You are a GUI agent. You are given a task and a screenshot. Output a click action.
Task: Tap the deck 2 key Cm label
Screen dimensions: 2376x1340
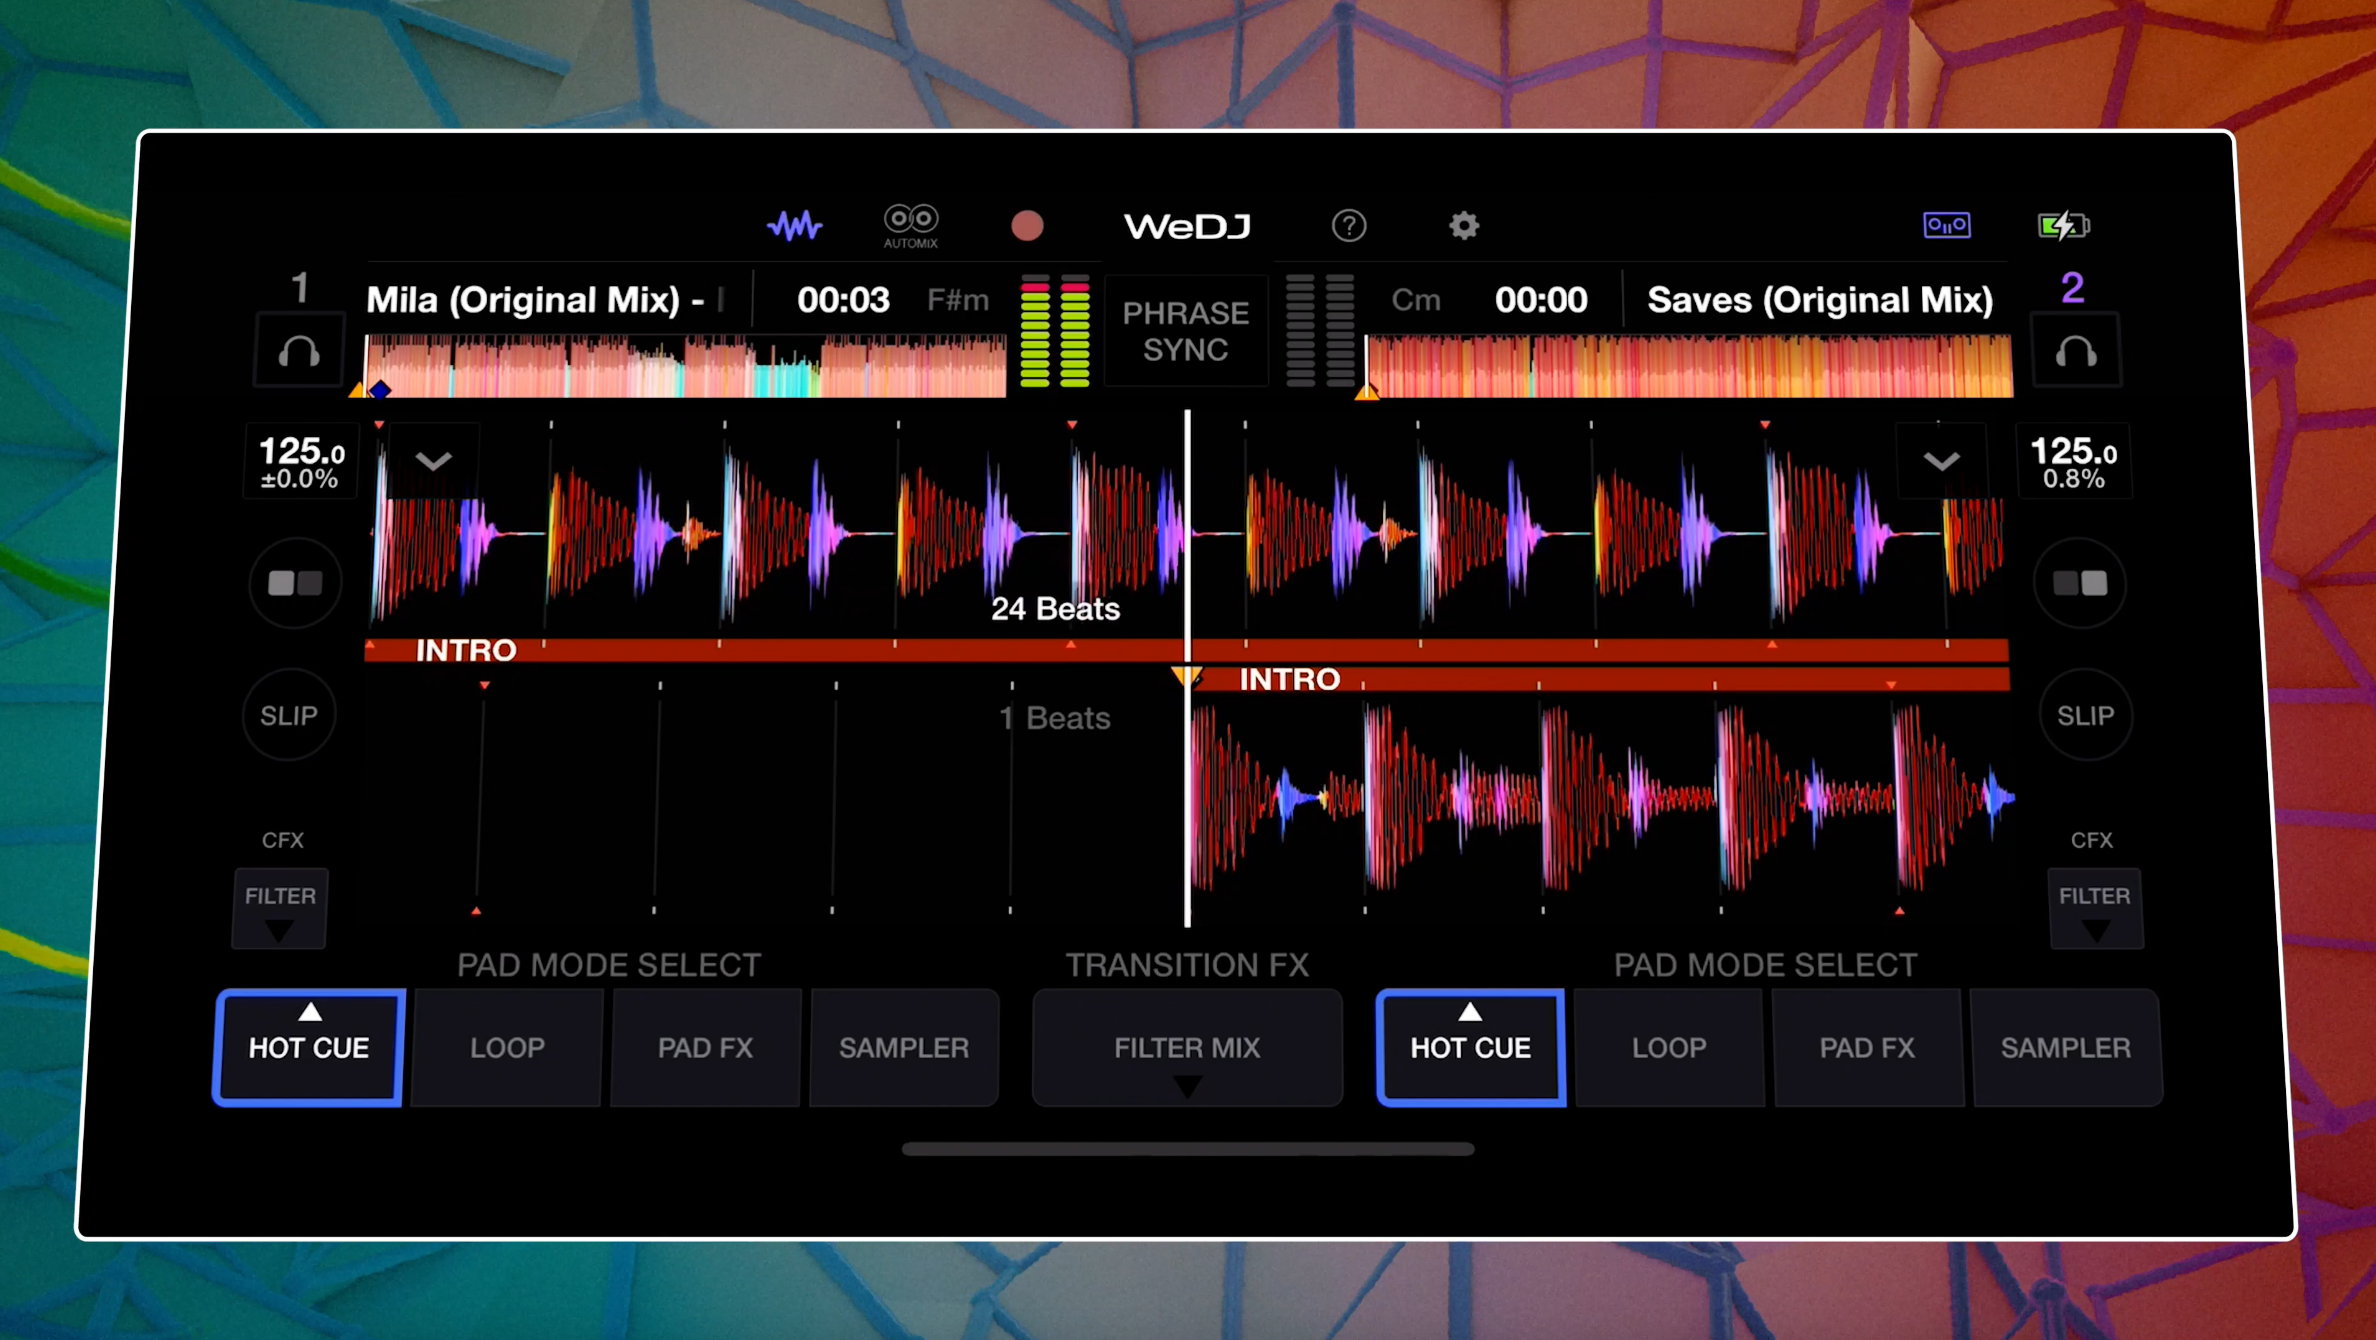[x=1416, y=300]
